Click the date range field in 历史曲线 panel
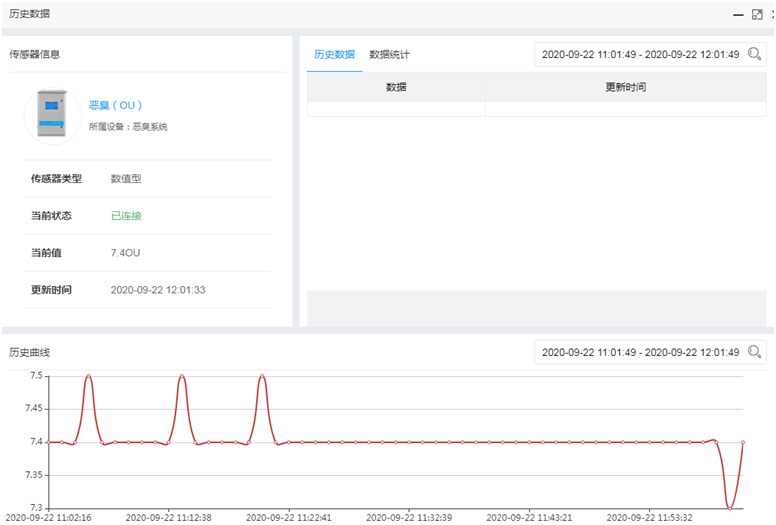Viewport: 776px width, 525px height. pyautogui.click(x=640, y=352)
